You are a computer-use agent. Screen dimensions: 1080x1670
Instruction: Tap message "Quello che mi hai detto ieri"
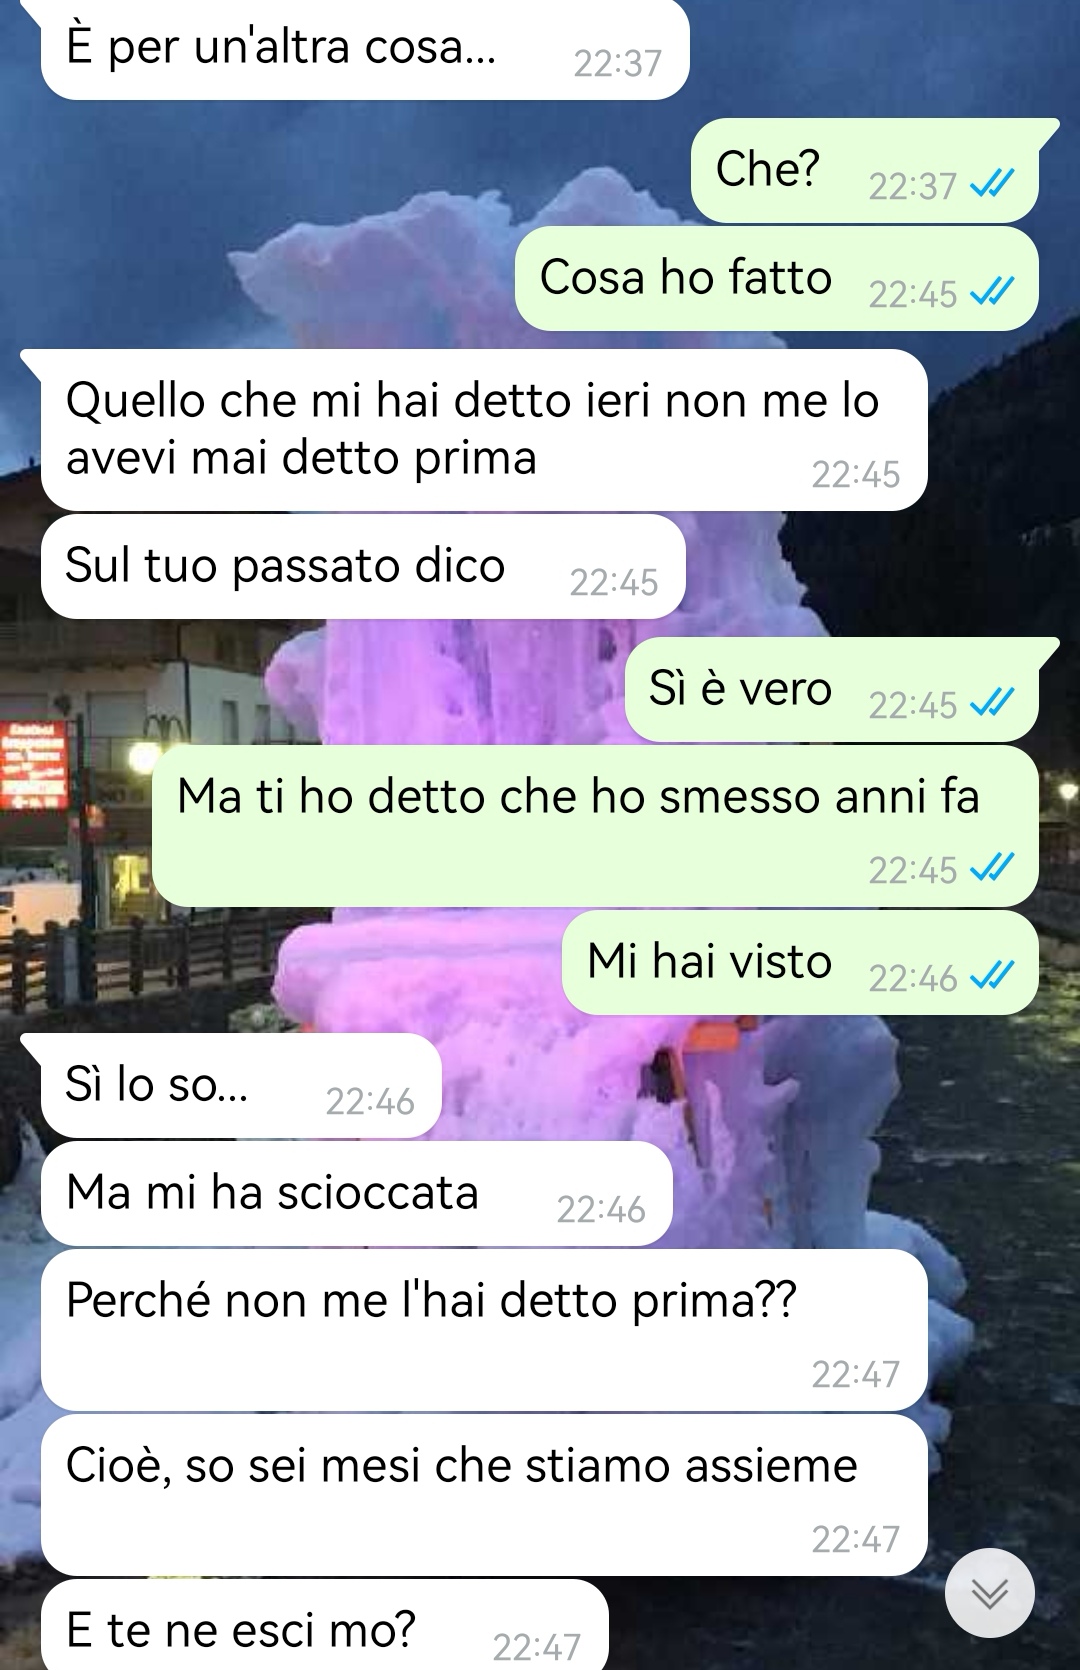(x=484, y=430)
